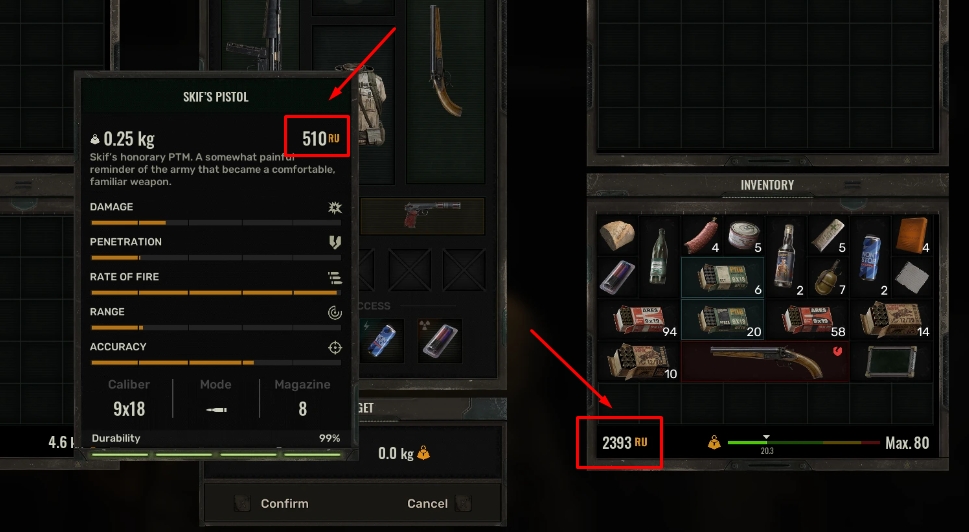Select the sawed-off shotgun in inventory
This screenshot has width=969, height=532.
765,361
